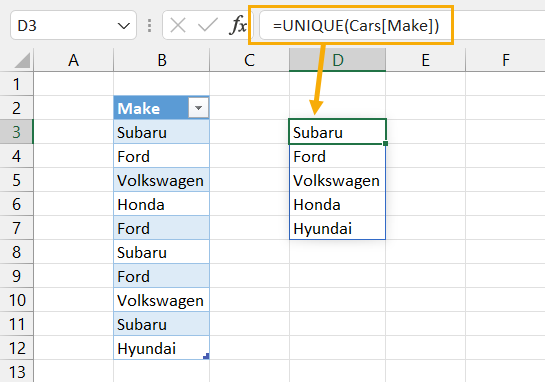Select cell B8 containing Subaru
The height and width of the screenshot is (382, 545).
coord(162,252)
